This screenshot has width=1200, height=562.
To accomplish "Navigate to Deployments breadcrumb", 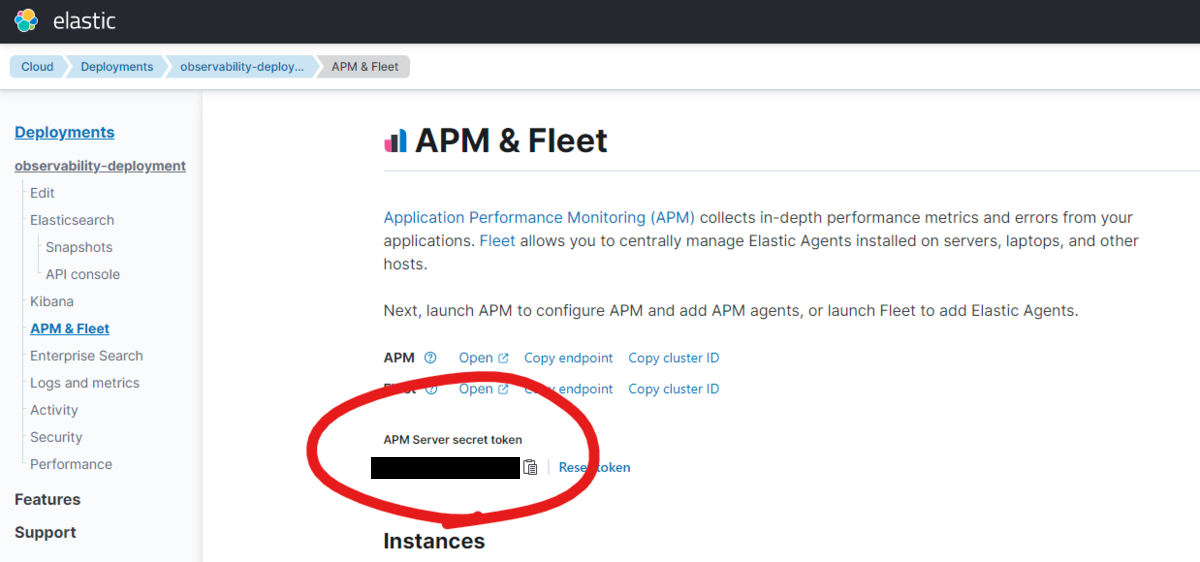I will [x=117, y=67].
